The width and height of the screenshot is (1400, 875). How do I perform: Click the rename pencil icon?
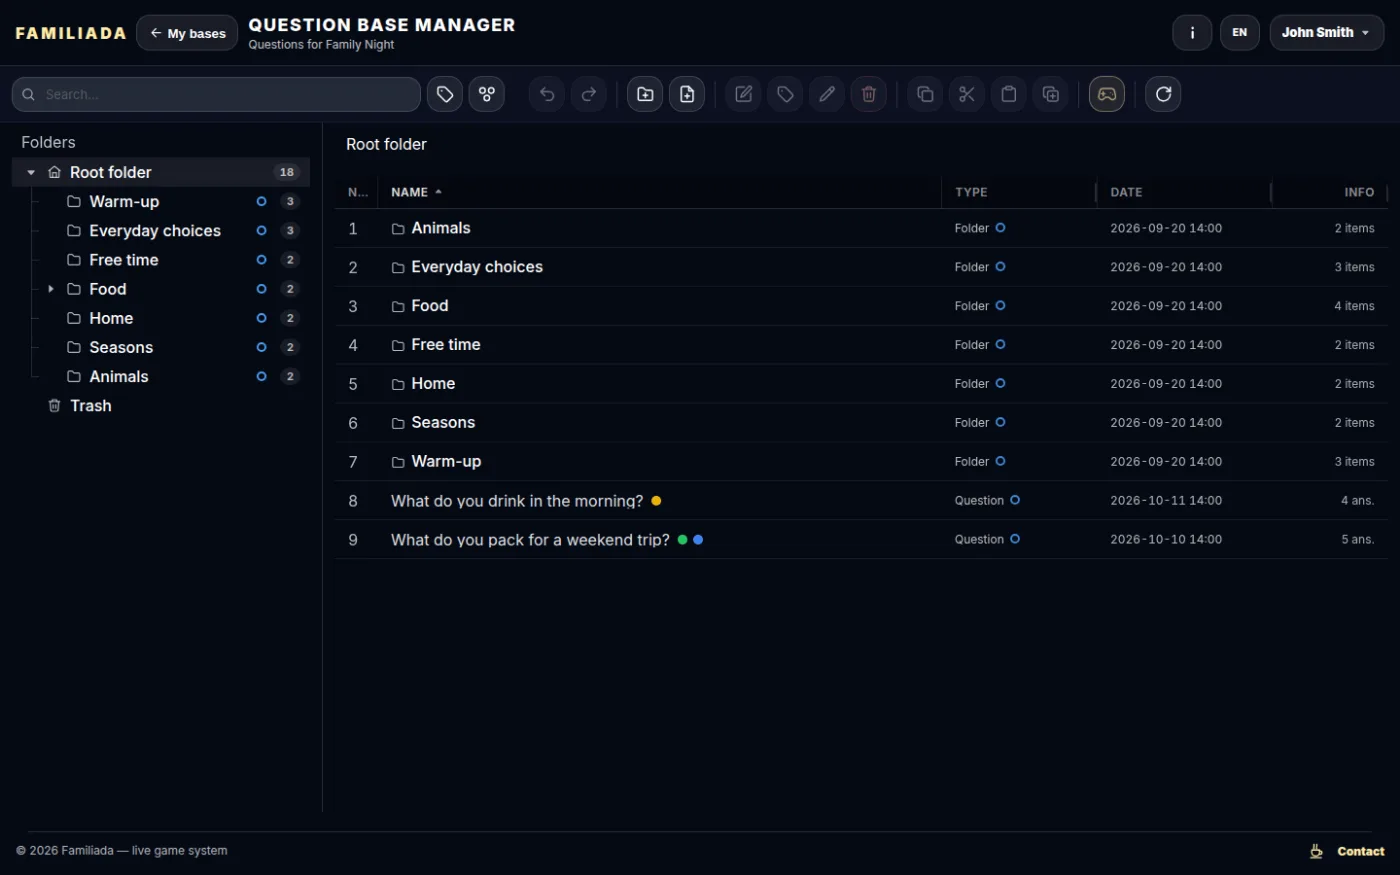point(827,94)
